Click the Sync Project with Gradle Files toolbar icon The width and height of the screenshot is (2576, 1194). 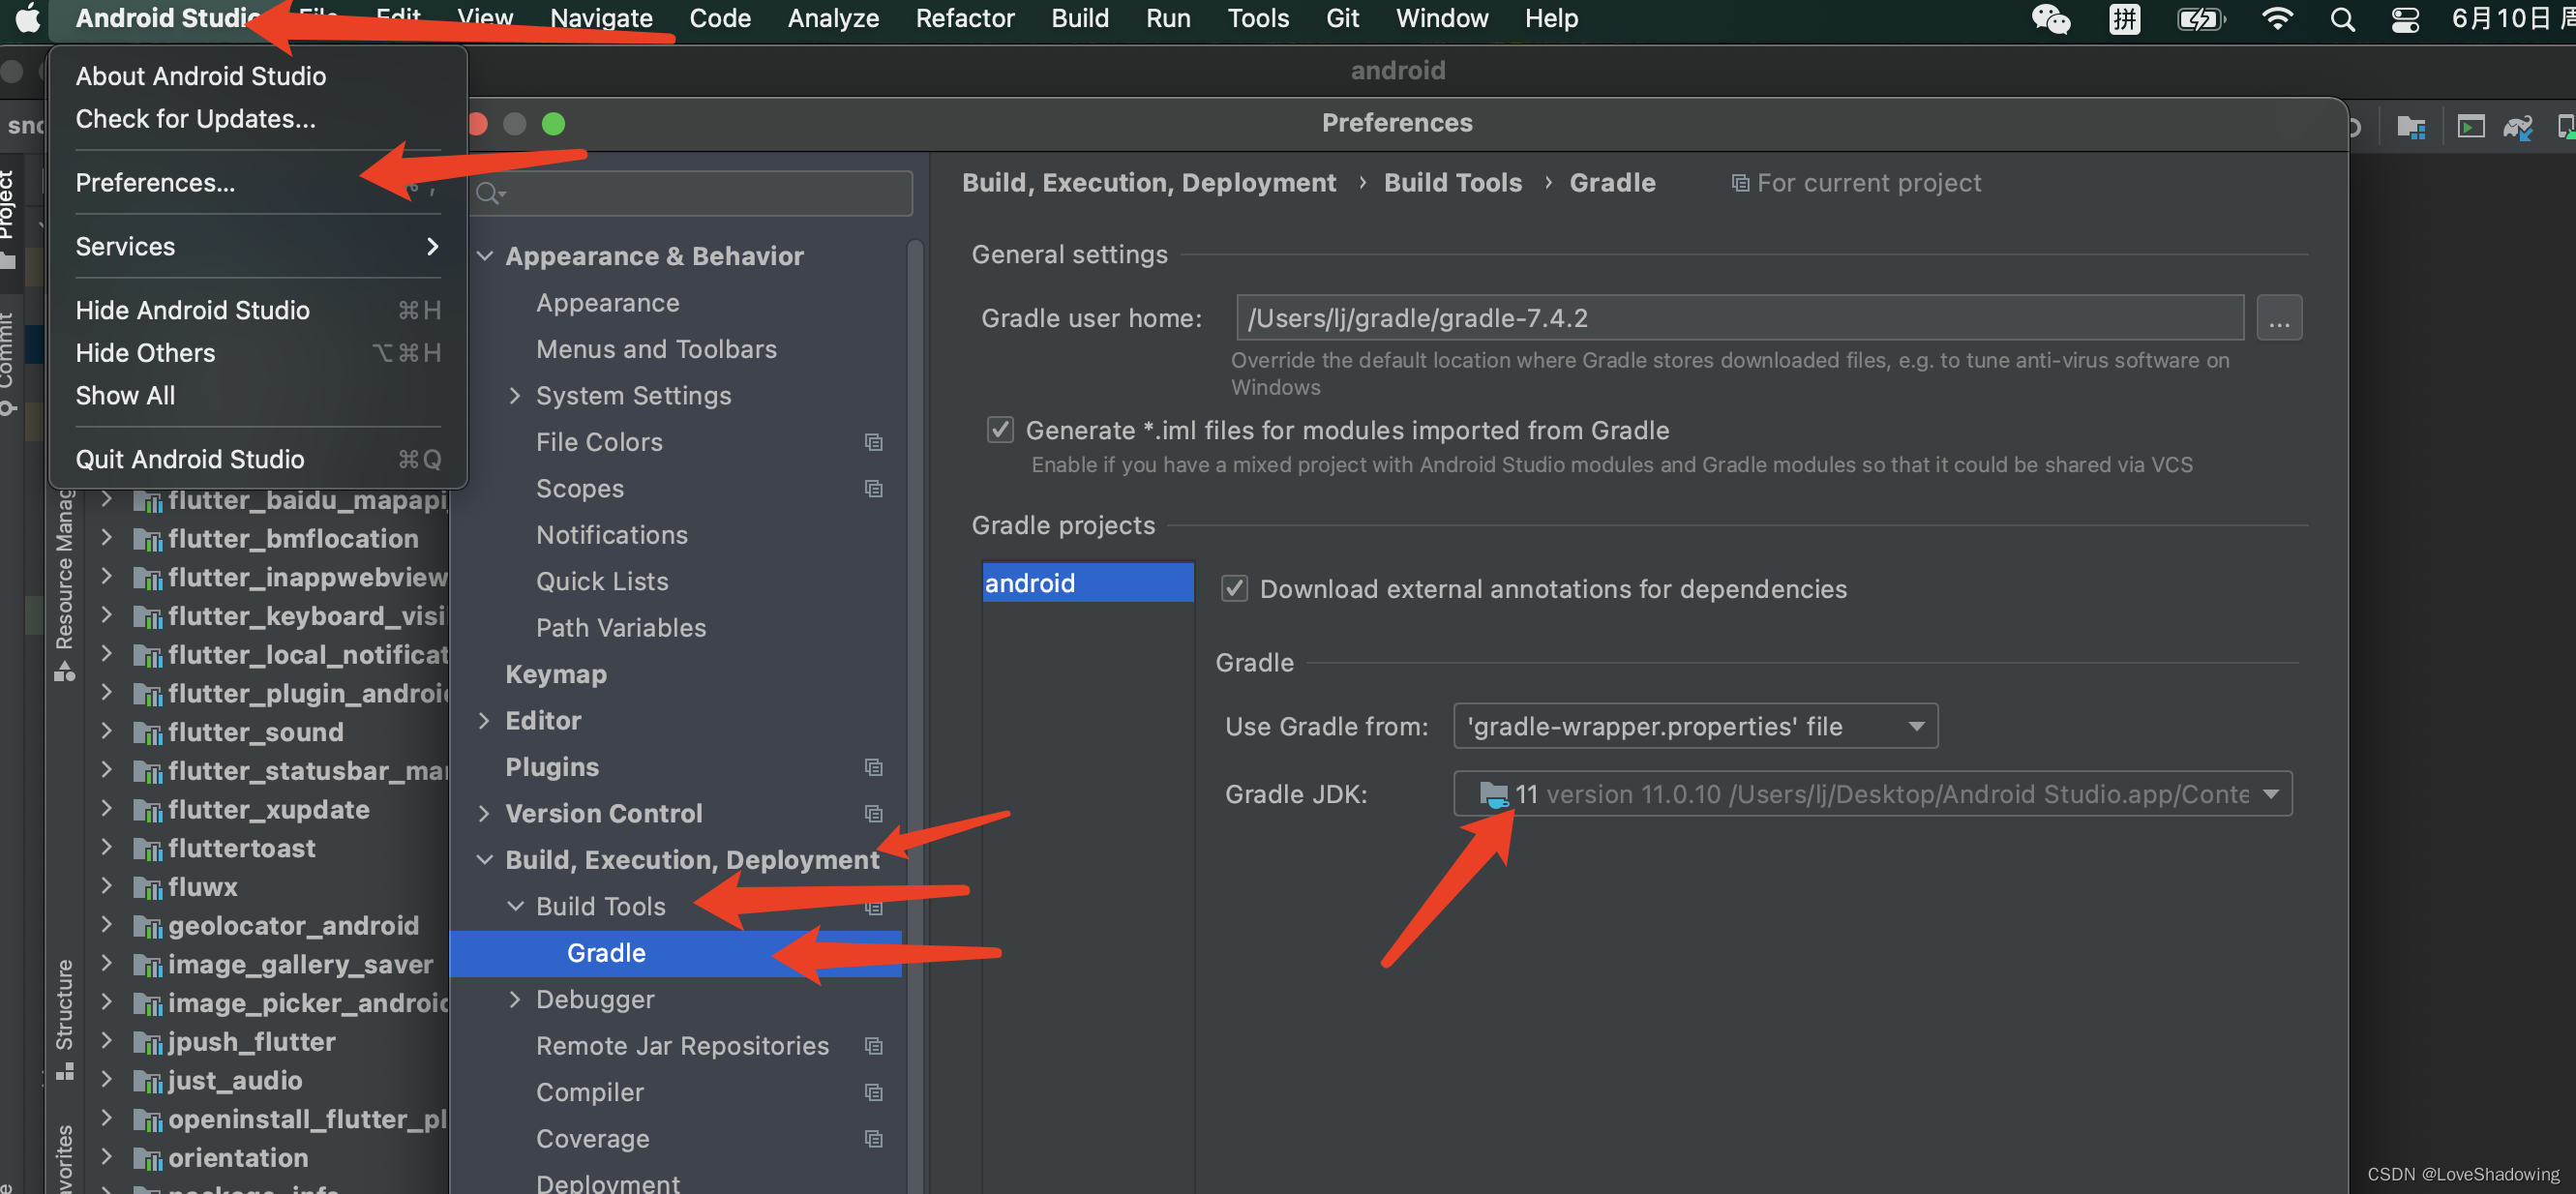[x=2517, y=127]
